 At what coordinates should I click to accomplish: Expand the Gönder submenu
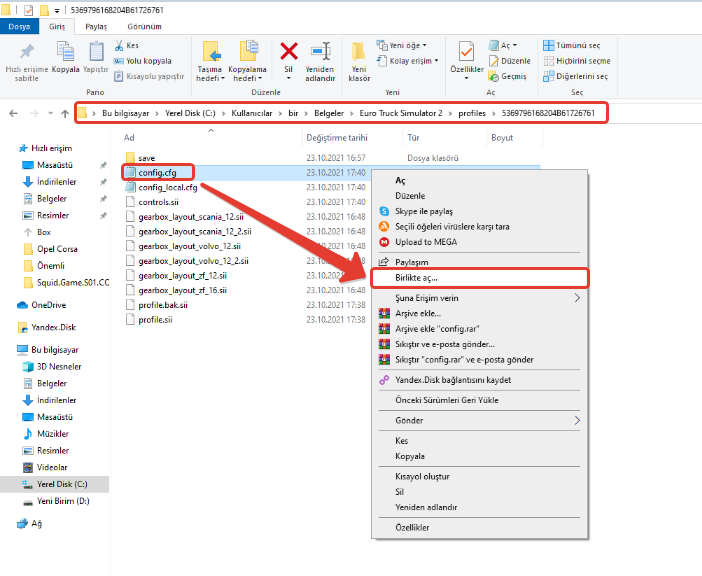pyautogui.click(x=479, y=421)
